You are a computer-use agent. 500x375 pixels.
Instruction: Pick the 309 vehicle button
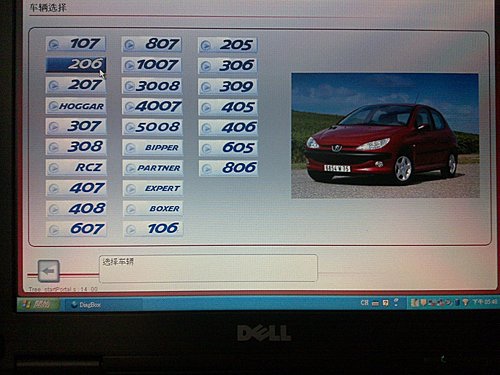tap(228, 87)
